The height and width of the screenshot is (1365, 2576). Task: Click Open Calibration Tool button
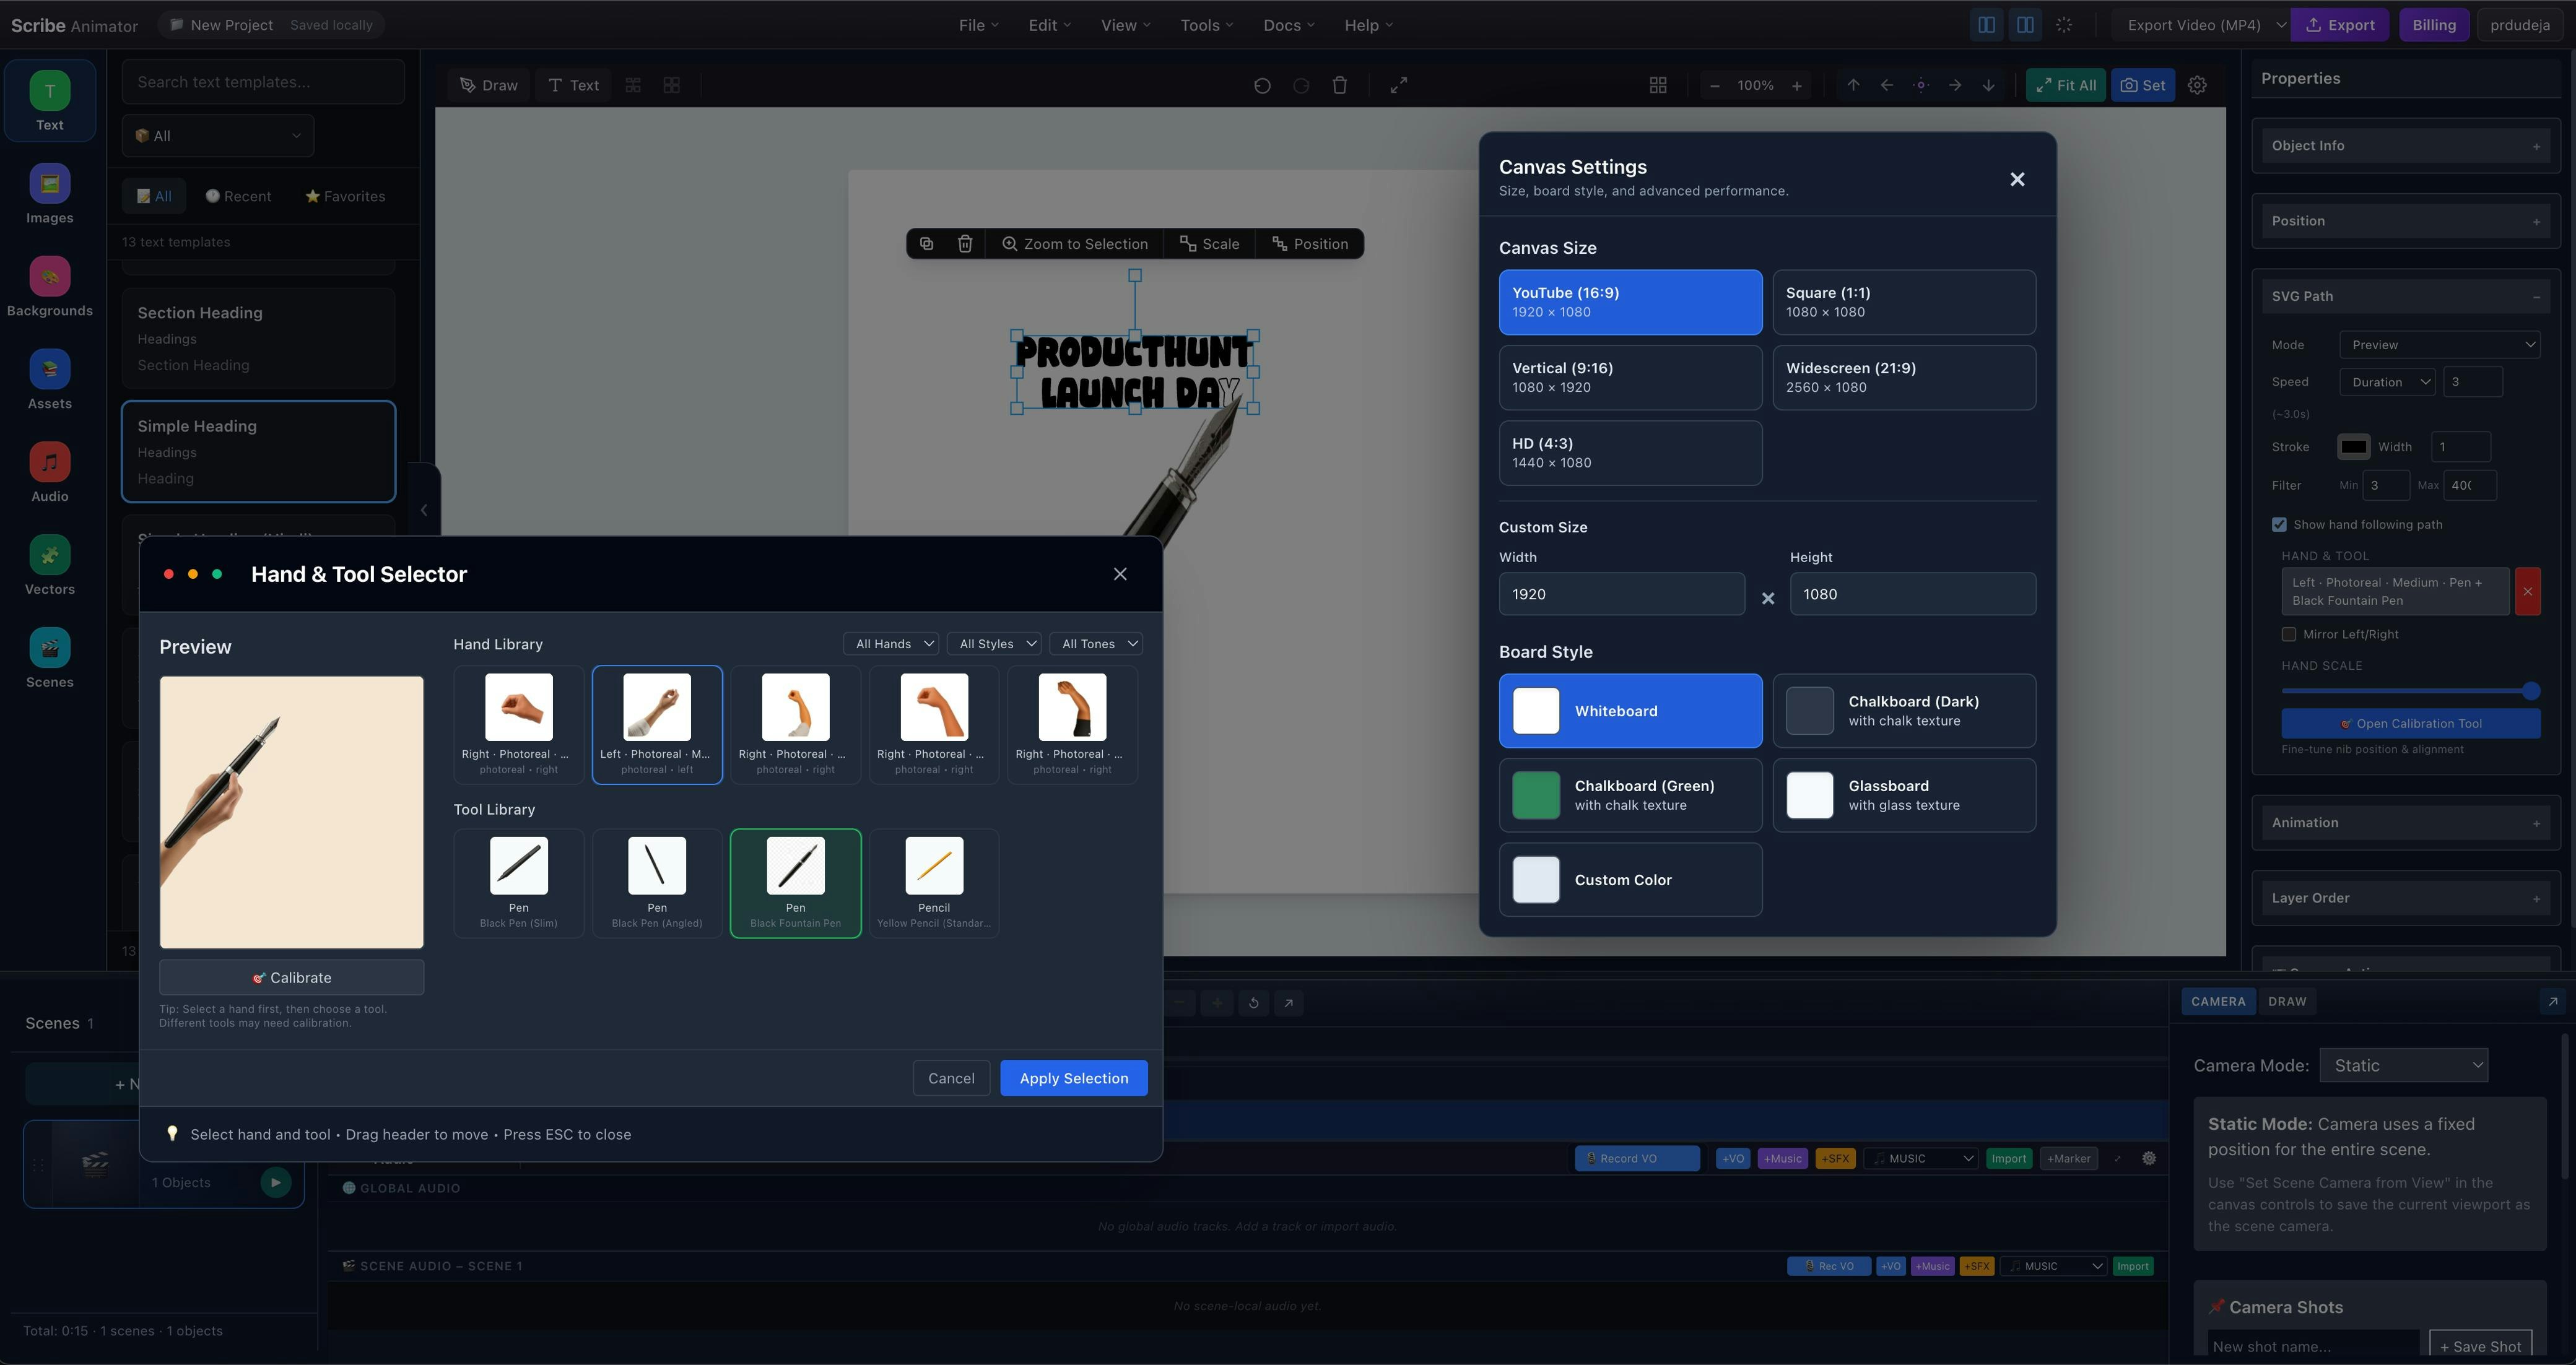click(2410, 724)
